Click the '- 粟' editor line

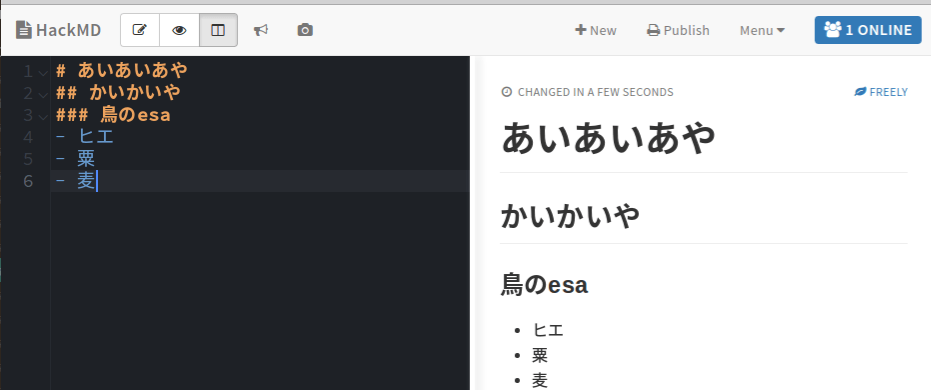pyautogui.click(x=75, y=158)
